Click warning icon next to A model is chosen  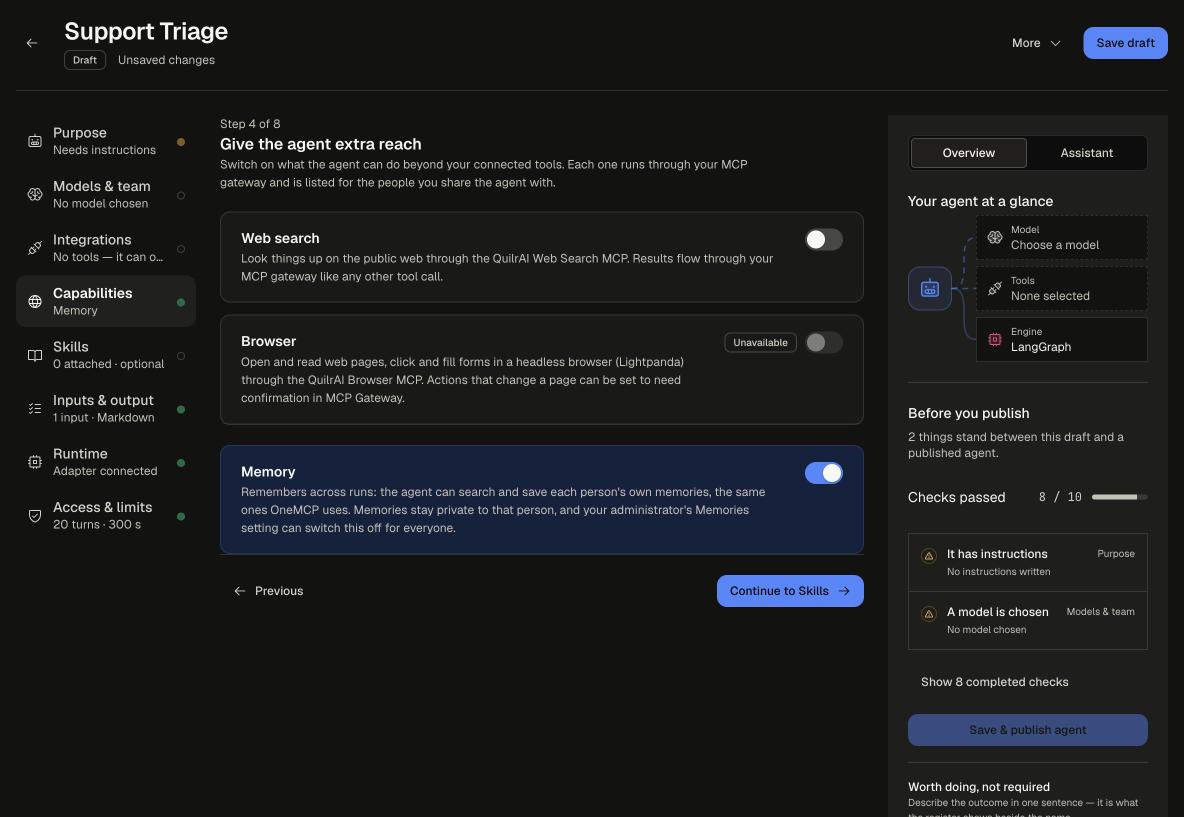pyautogui.click(x=929, y=615)
